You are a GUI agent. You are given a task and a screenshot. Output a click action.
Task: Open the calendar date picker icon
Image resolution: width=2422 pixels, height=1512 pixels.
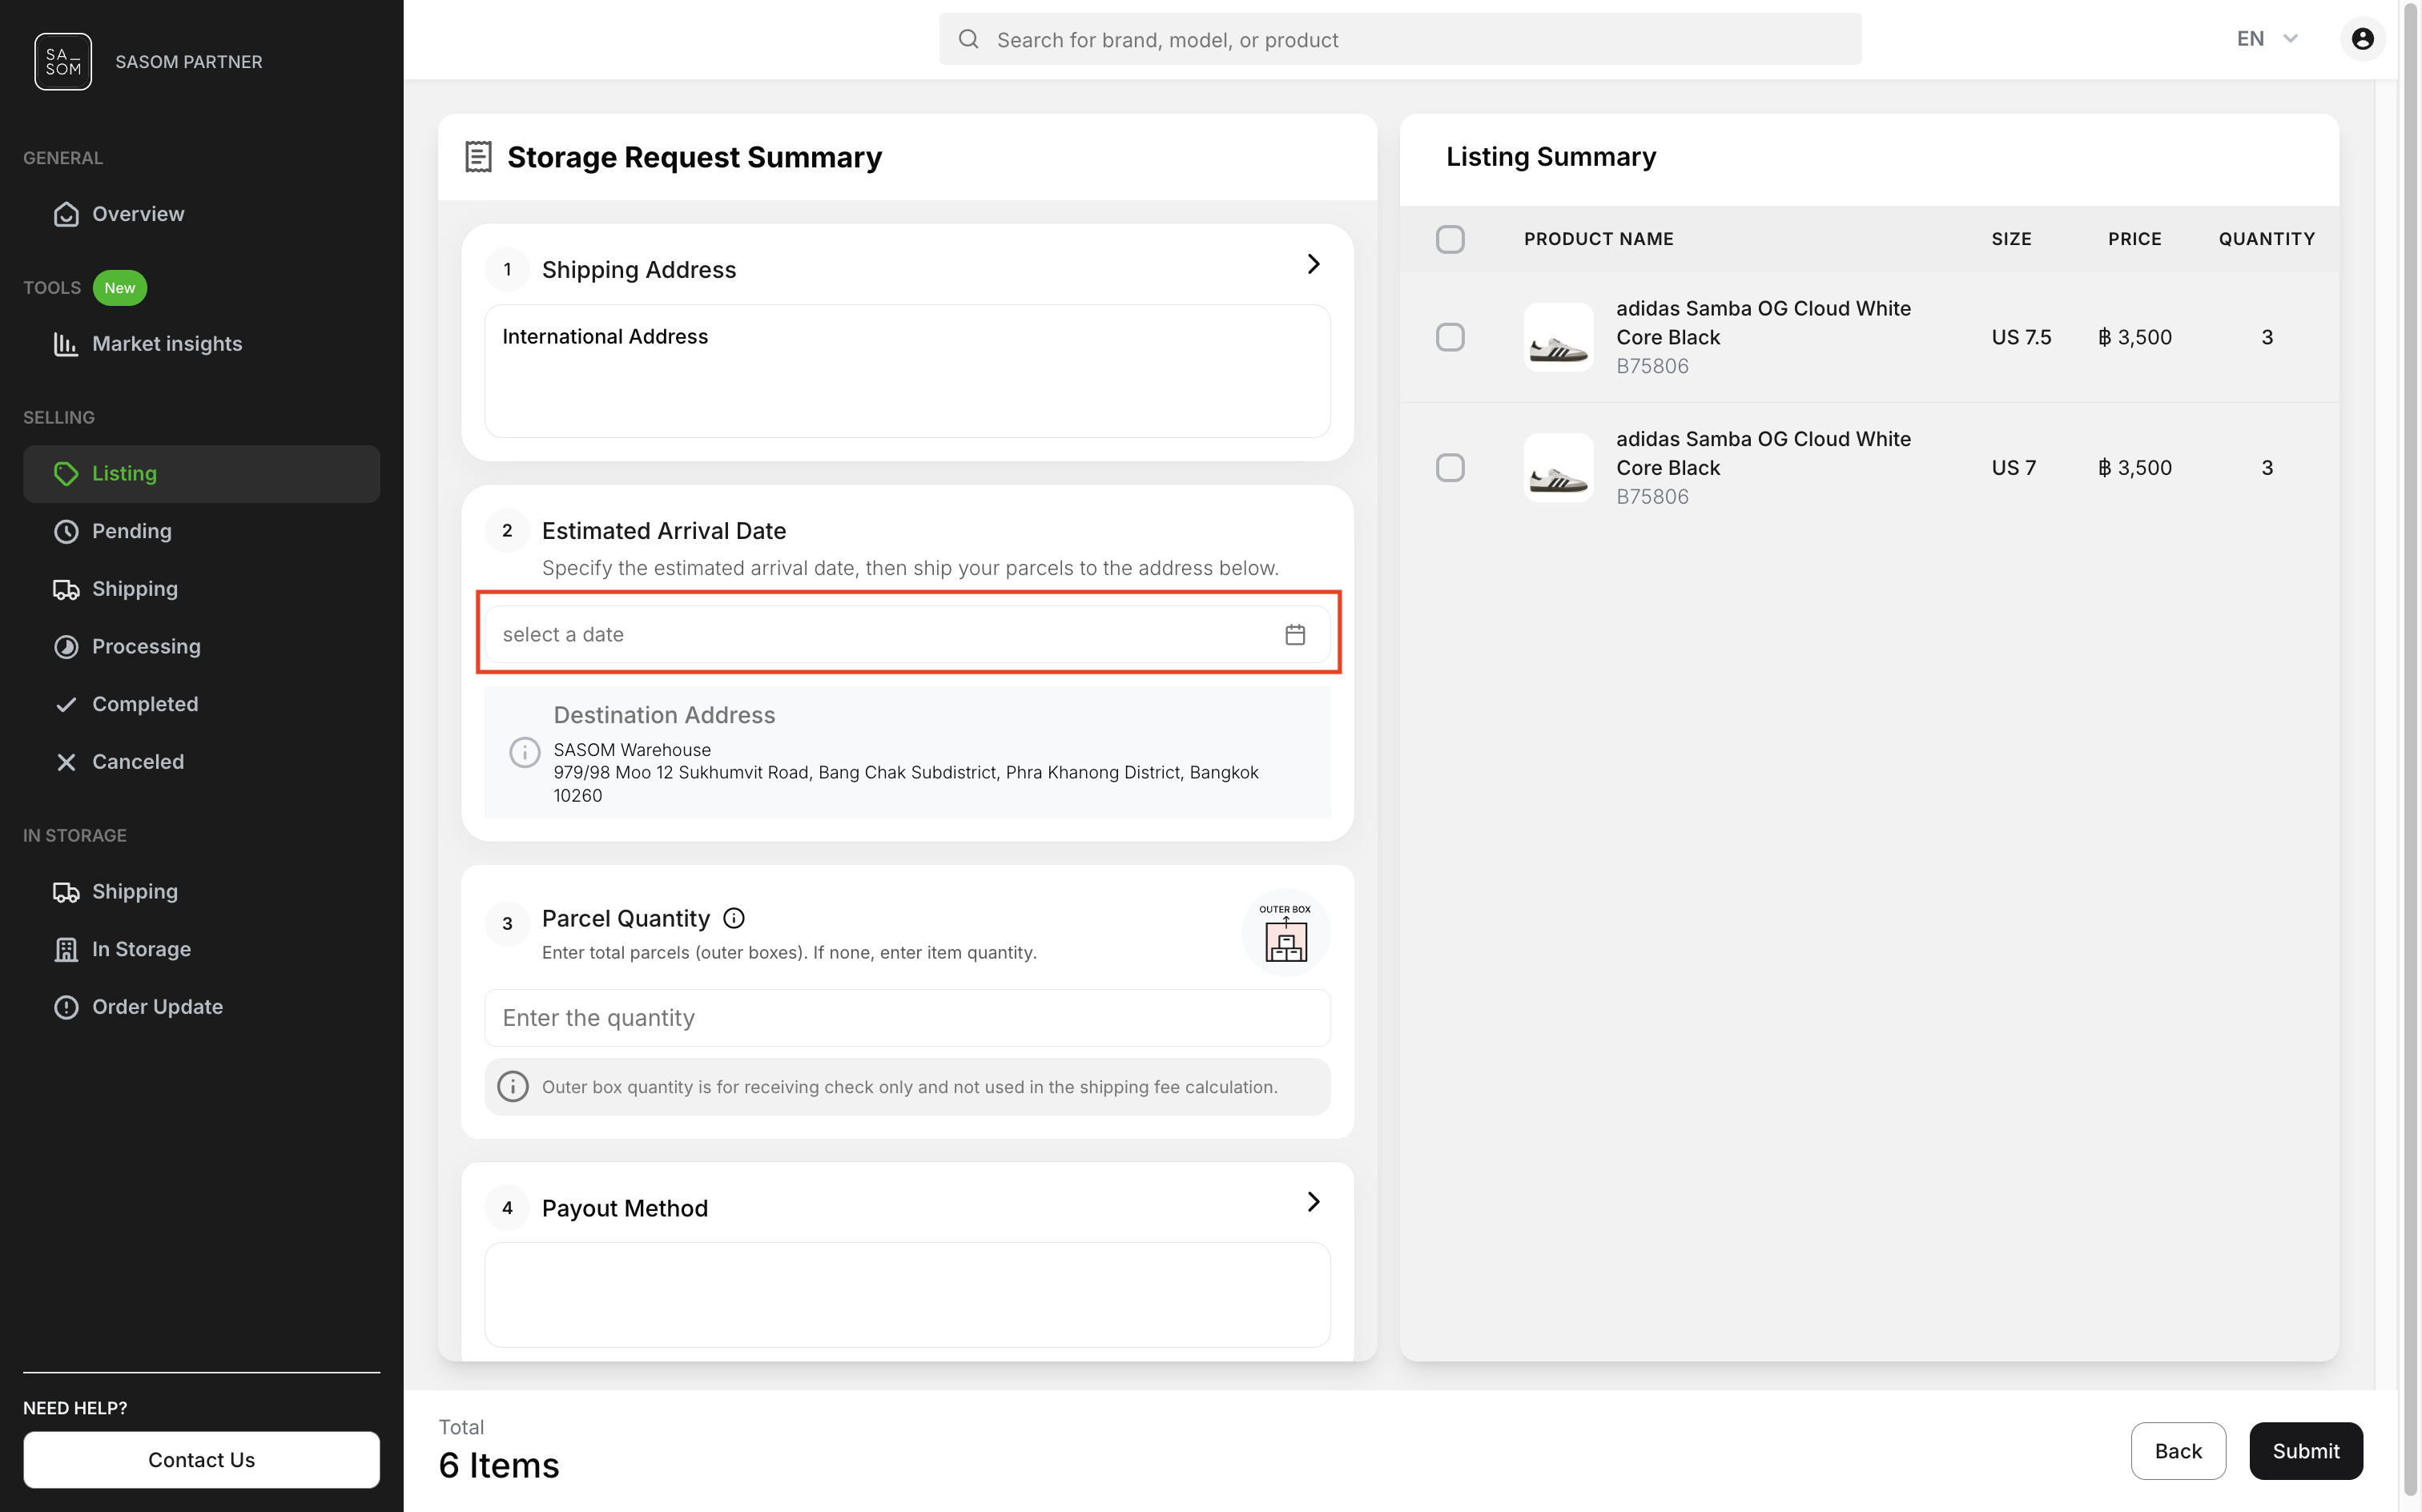tap(1295, 634)
